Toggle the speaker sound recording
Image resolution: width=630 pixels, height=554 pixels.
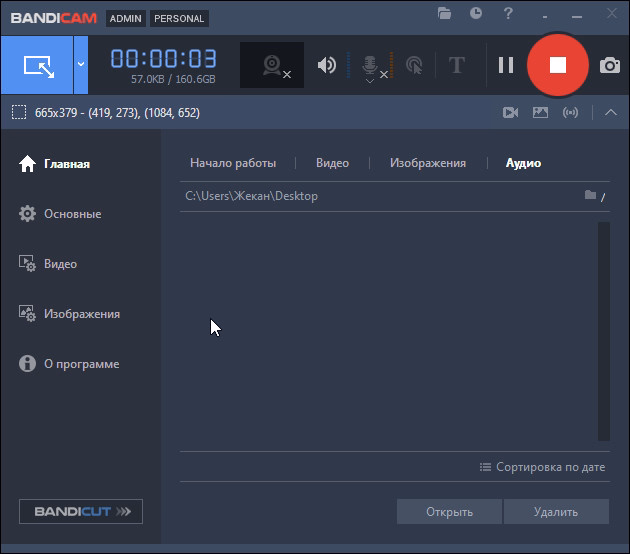coord(326,66)
